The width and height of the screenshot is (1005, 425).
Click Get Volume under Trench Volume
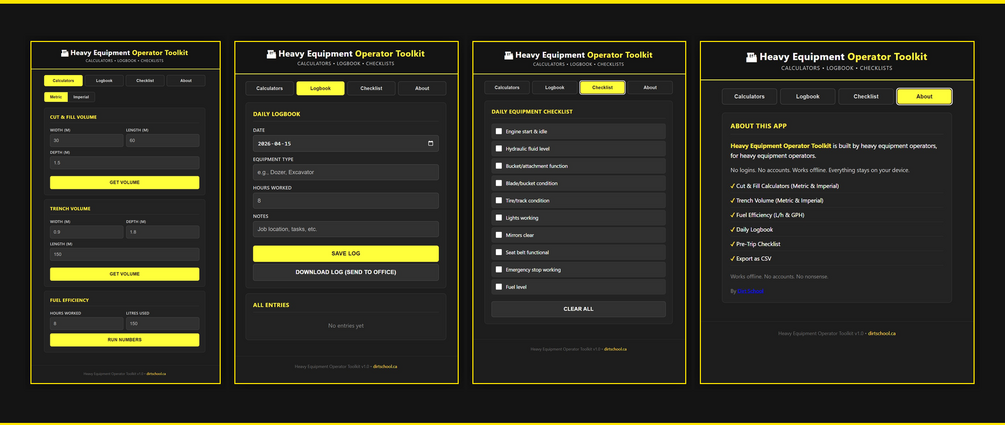(x=124, y=274)
